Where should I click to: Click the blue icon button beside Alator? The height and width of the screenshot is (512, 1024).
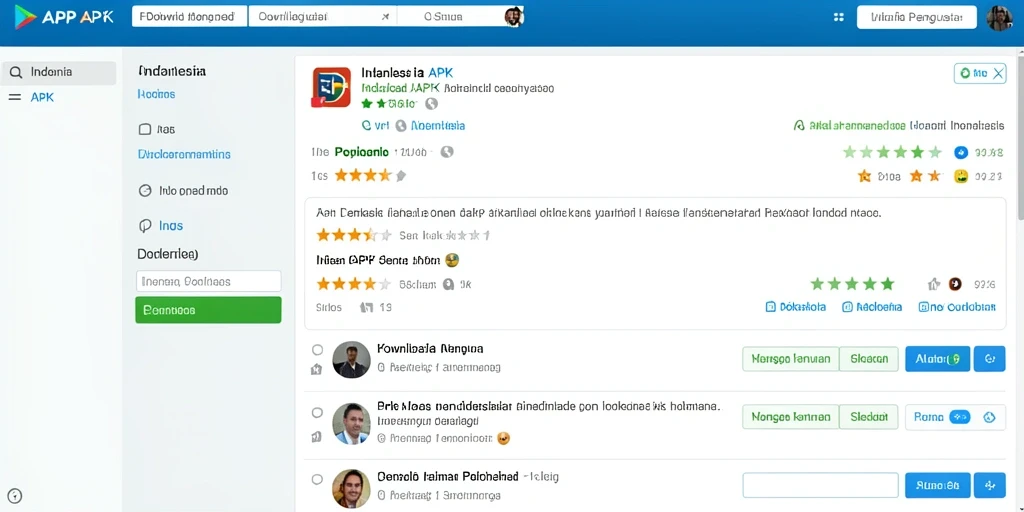click(989, 359)
